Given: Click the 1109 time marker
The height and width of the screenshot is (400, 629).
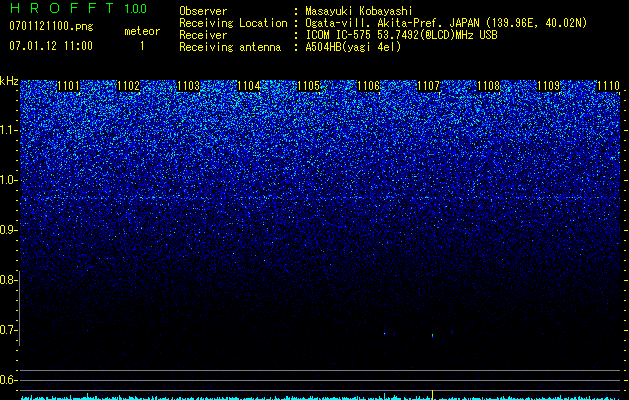Looking at the screenshot, I should 548,86.
